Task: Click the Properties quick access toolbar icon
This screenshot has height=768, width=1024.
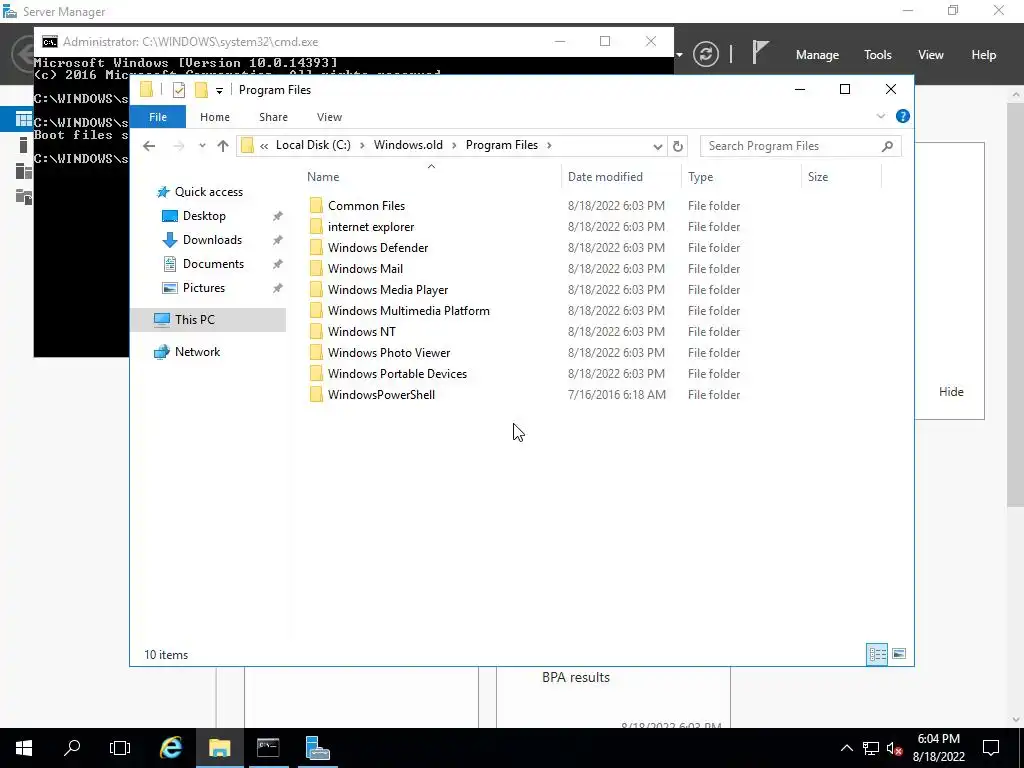Action: click(x=178, y=90)
